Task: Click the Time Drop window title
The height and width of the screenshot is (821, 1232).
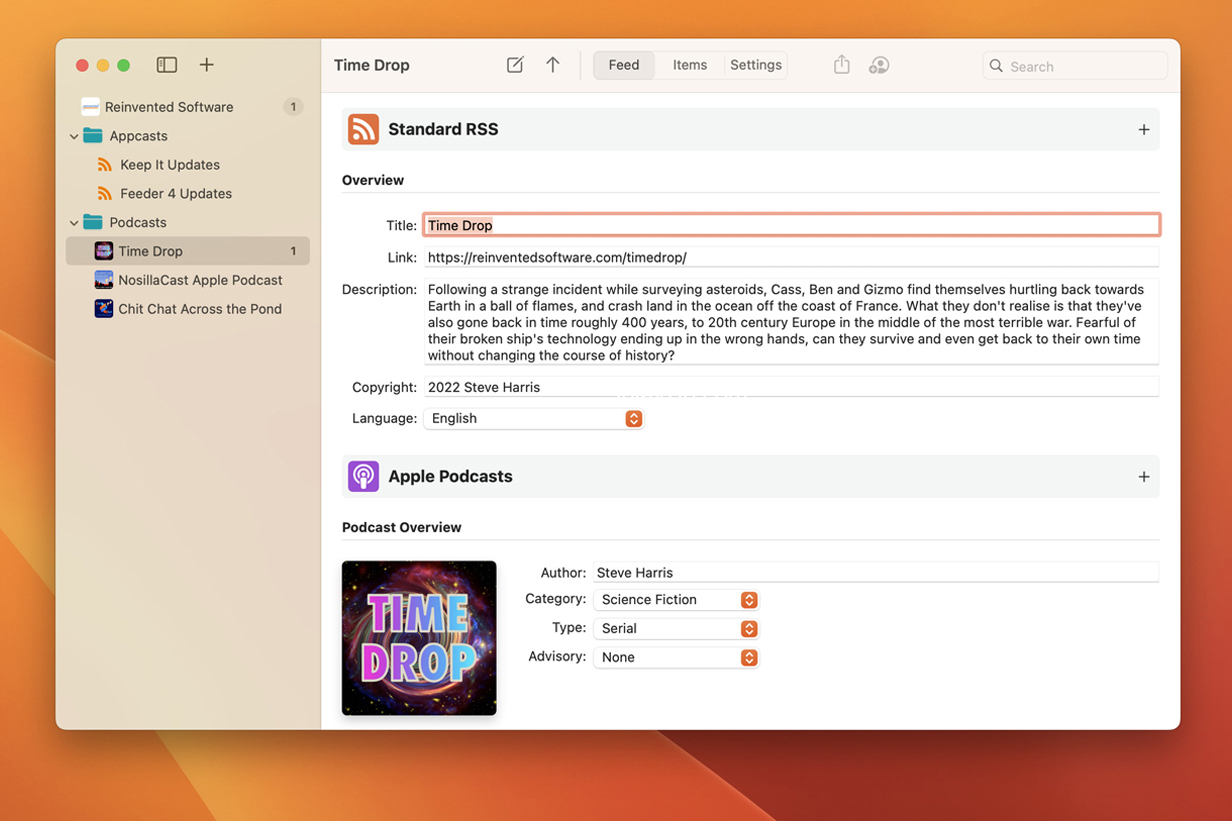Action: 372,65
